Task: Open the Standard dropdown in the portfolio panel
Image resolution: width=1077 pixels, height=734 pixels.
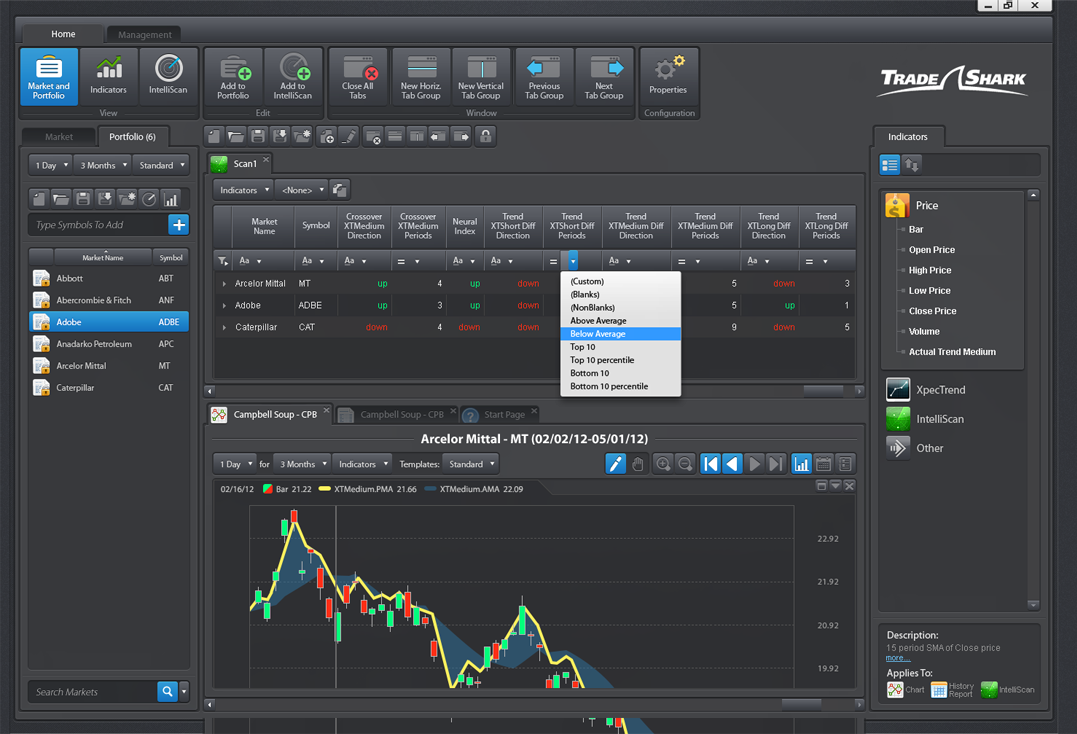Action: tap(161, 165)
